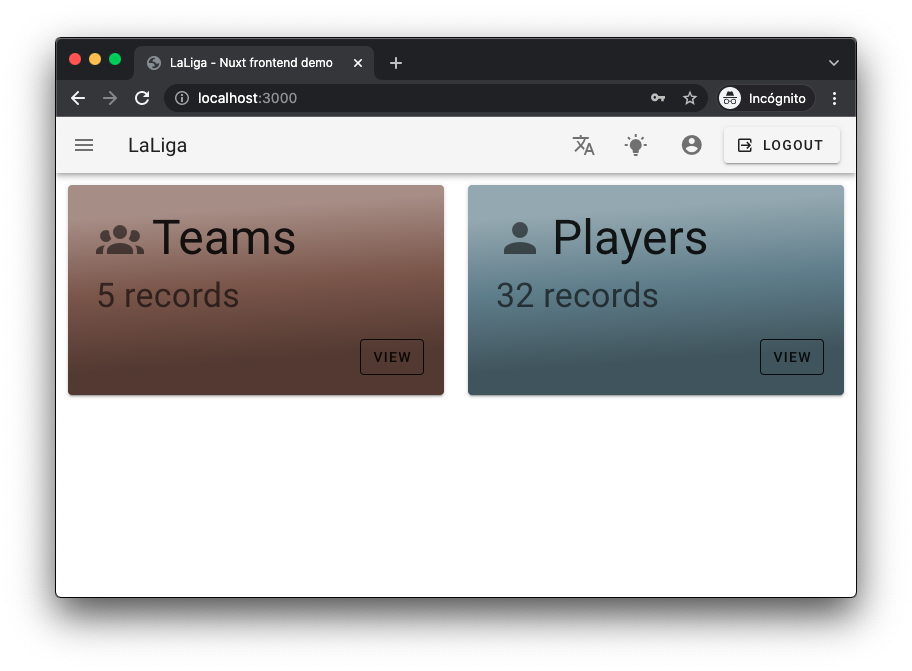
Task: View the Players records
Action: pyautogui.click(x=792, y=357)
